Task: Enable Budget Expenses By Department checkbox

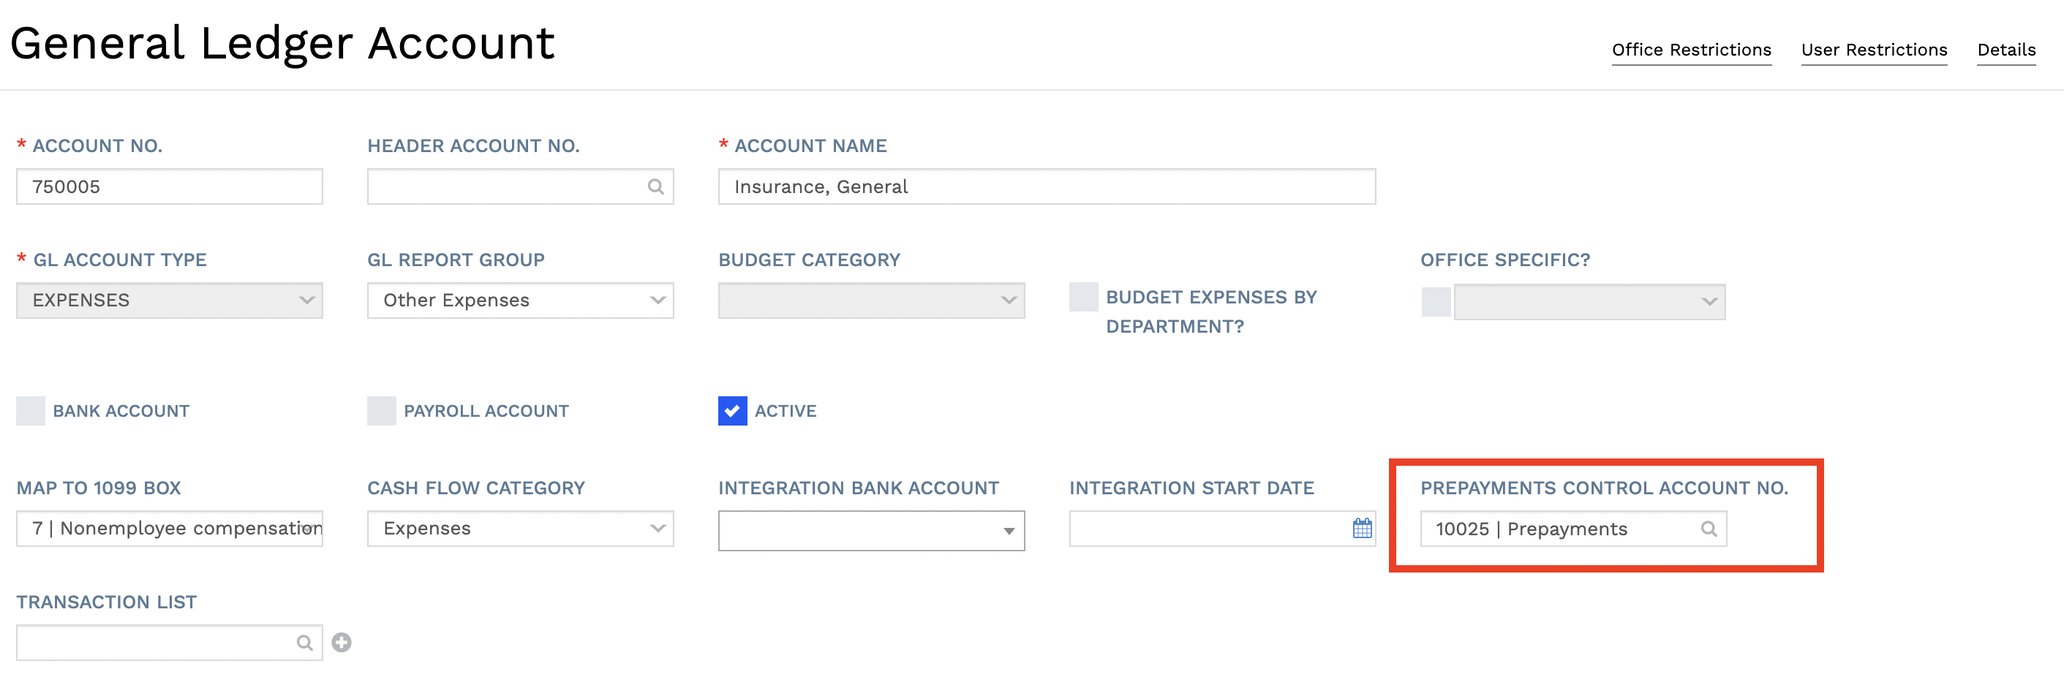Action: pyautogui.click(x=1084, y=297)
